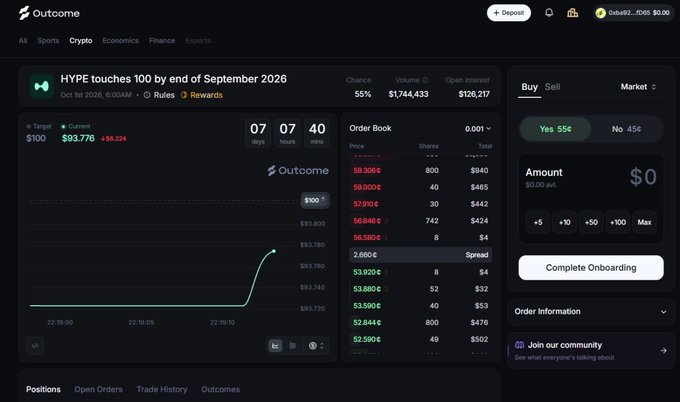
Task: Click the chart's current price endpoint dot
Action: point(274,251)
